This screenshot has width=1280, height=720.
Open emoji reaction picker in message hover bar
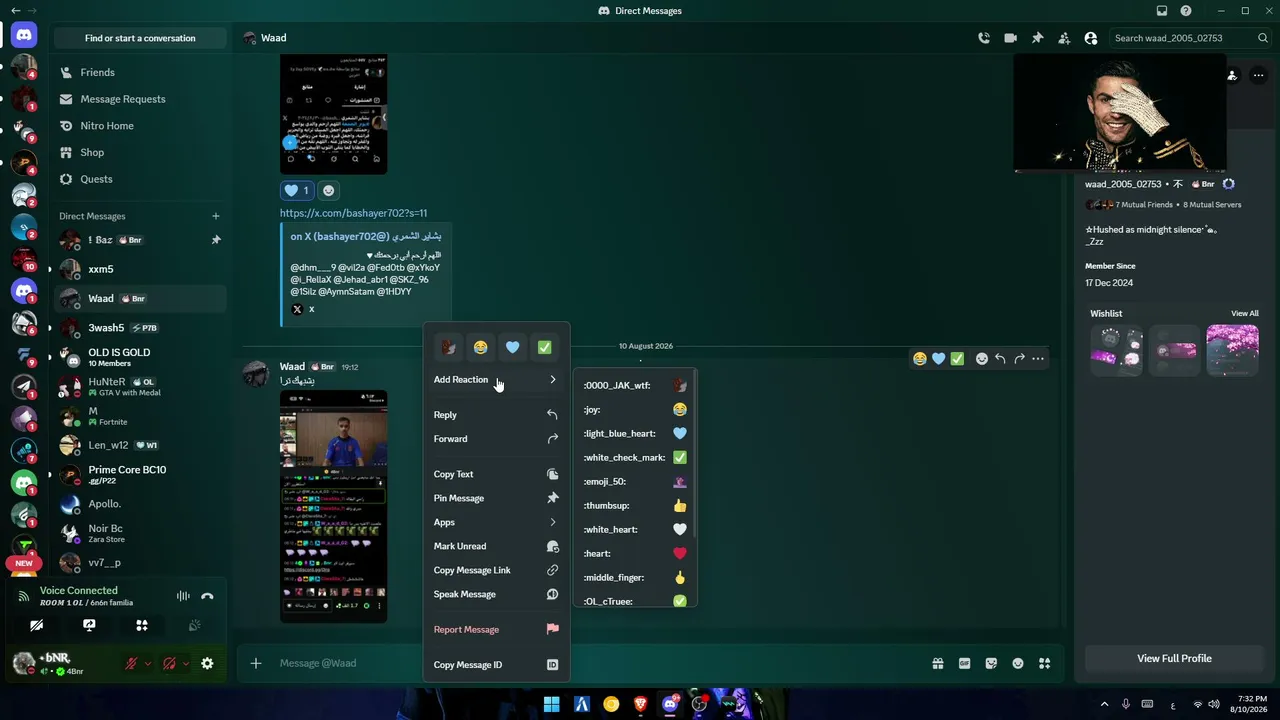pyautogui.click(x=982, y=359)
